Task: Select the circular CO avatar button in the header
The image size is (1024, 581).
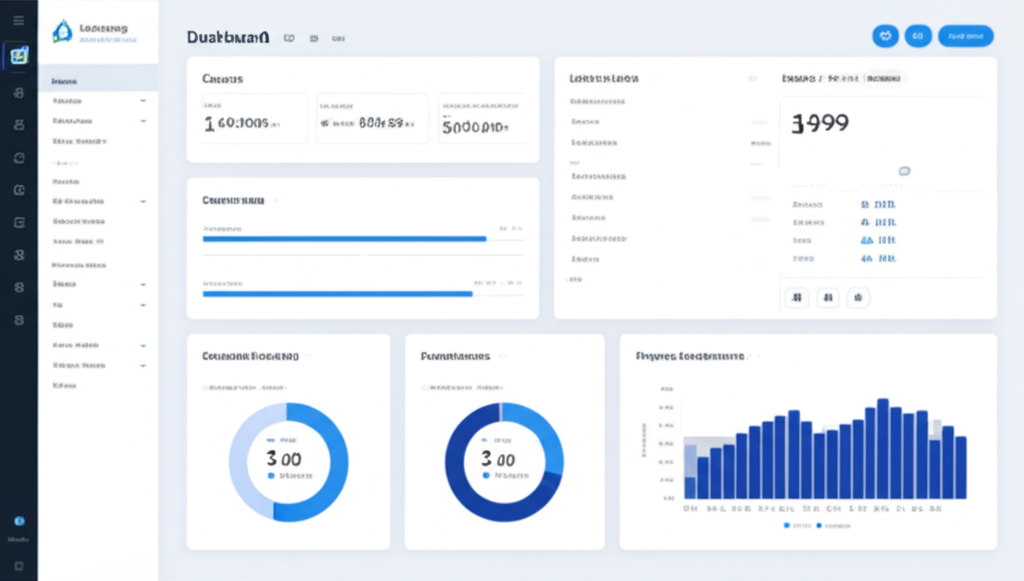Action: (x=918, y=35)
